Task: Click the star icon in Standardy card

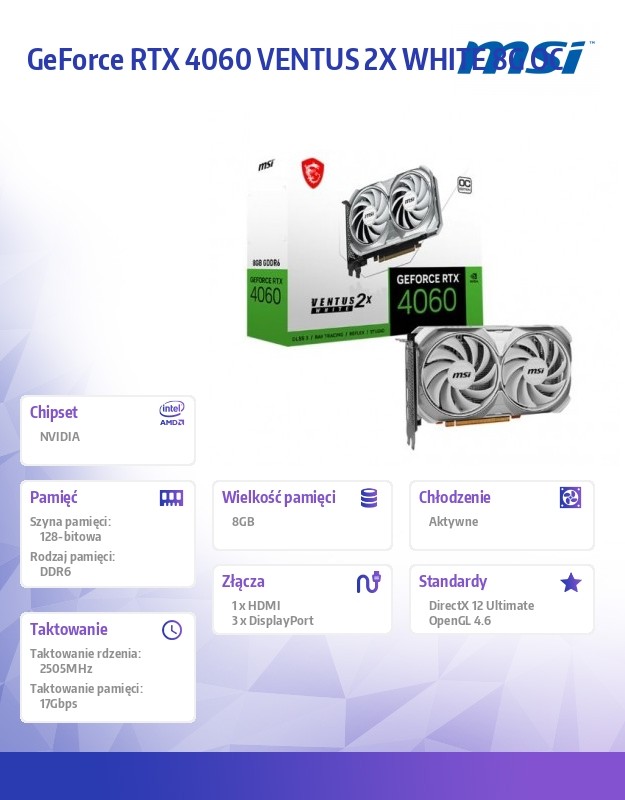Action: pos(571,582)
